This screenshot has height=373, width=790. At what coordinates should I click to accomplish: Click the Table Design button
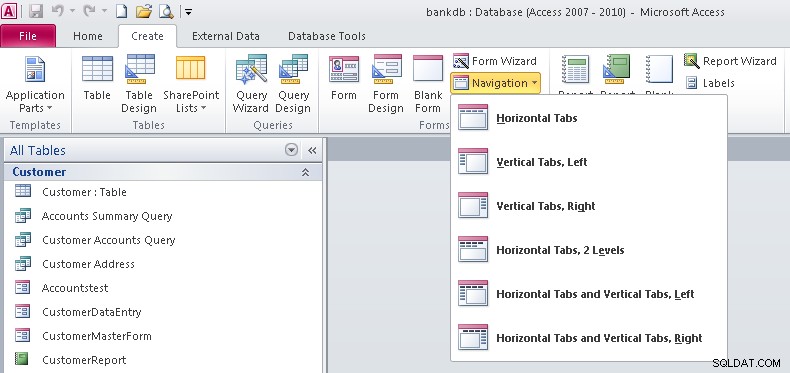(x=139, y=84)
